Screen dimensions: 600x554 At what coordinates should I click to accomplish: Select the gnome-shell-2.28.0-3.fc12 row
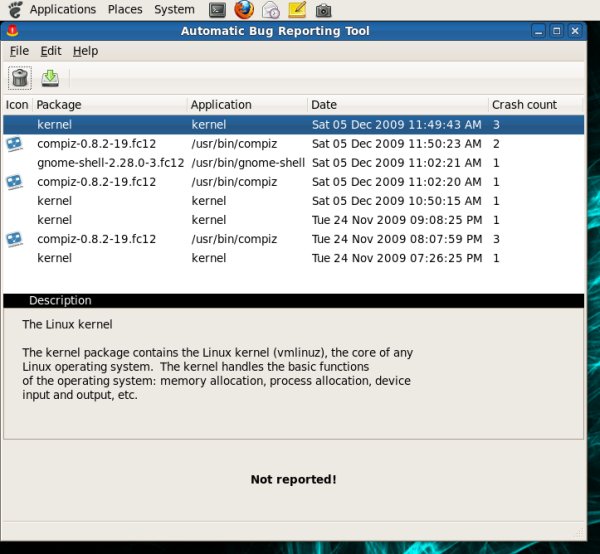pyautogui.click(x=294, y=163)
